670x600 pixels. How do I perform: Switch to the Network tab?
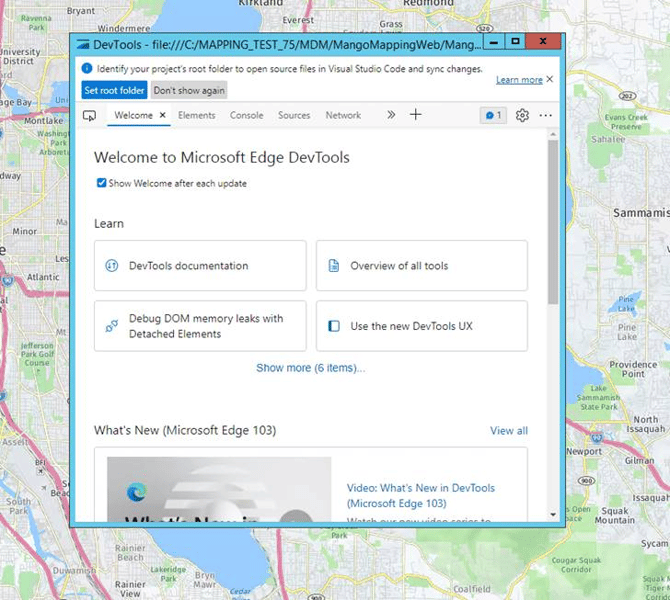tap(343, 115)
